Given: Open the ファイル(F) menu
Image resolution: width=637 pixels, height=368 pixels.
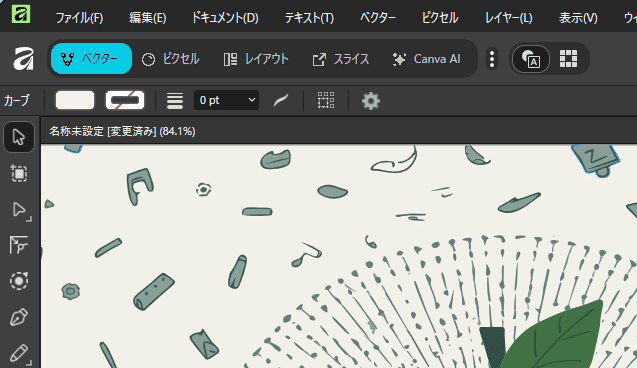Looking at the screenshot, I should coord(79,18).
